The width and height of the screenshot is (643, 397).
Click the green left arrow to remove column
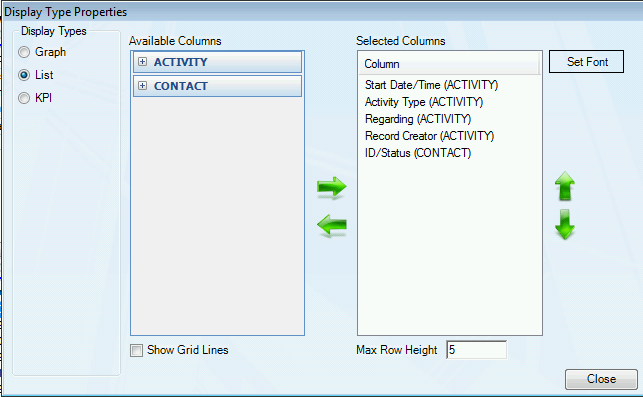coord(332,225)
